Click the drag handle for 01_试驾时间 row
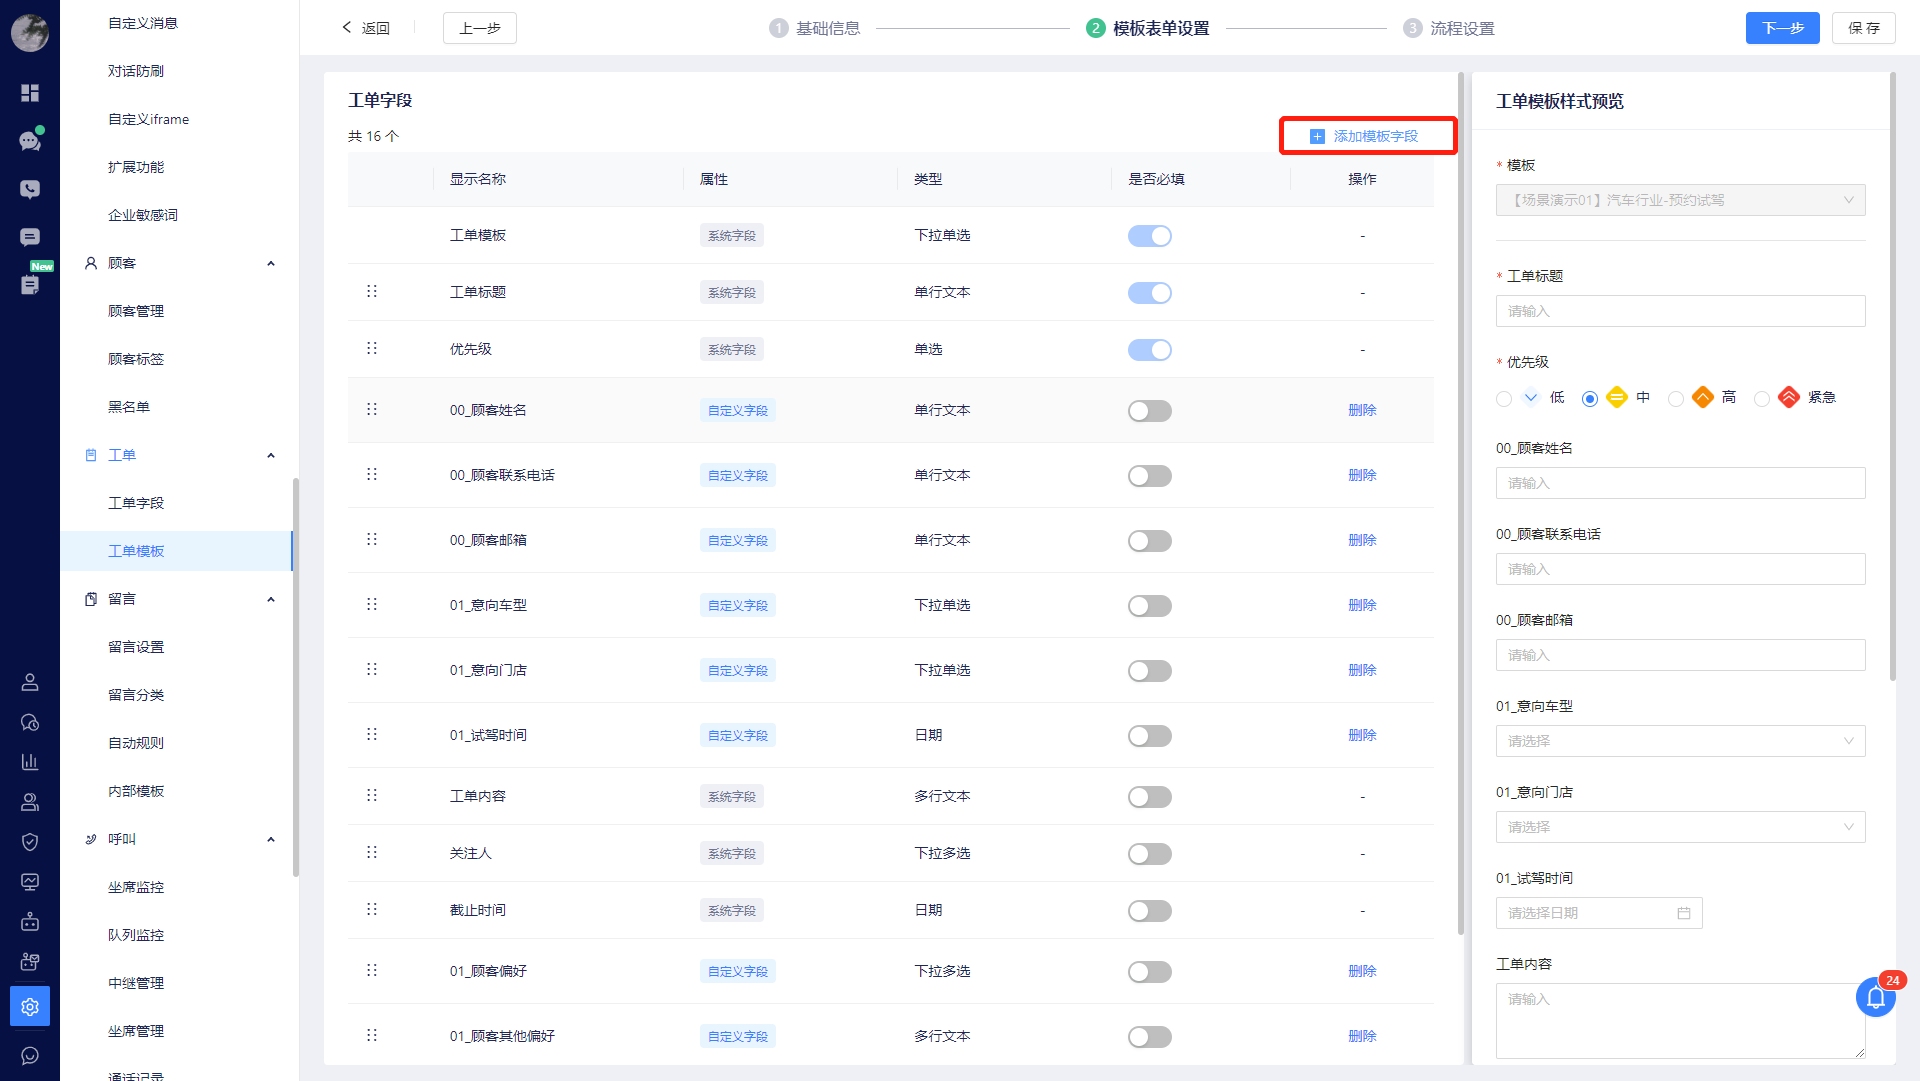The image size is (1920, 1081). point(372,735)
